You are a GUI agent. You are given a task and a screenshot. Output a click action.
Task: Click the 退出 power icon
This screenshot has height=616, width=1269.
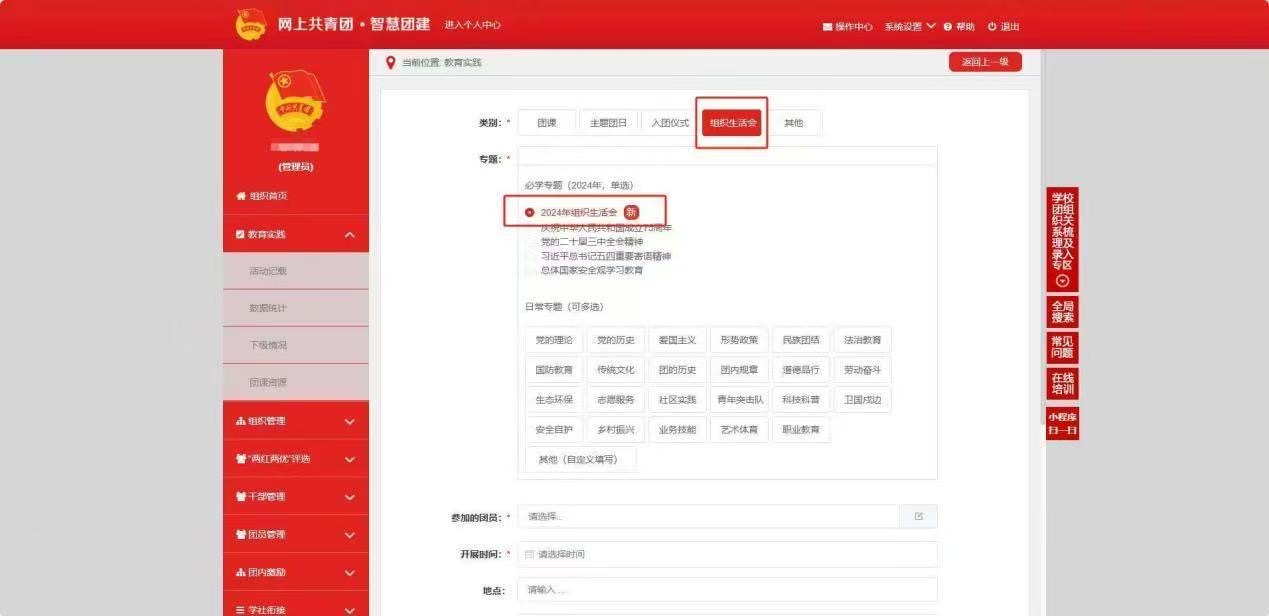[992, 27]
